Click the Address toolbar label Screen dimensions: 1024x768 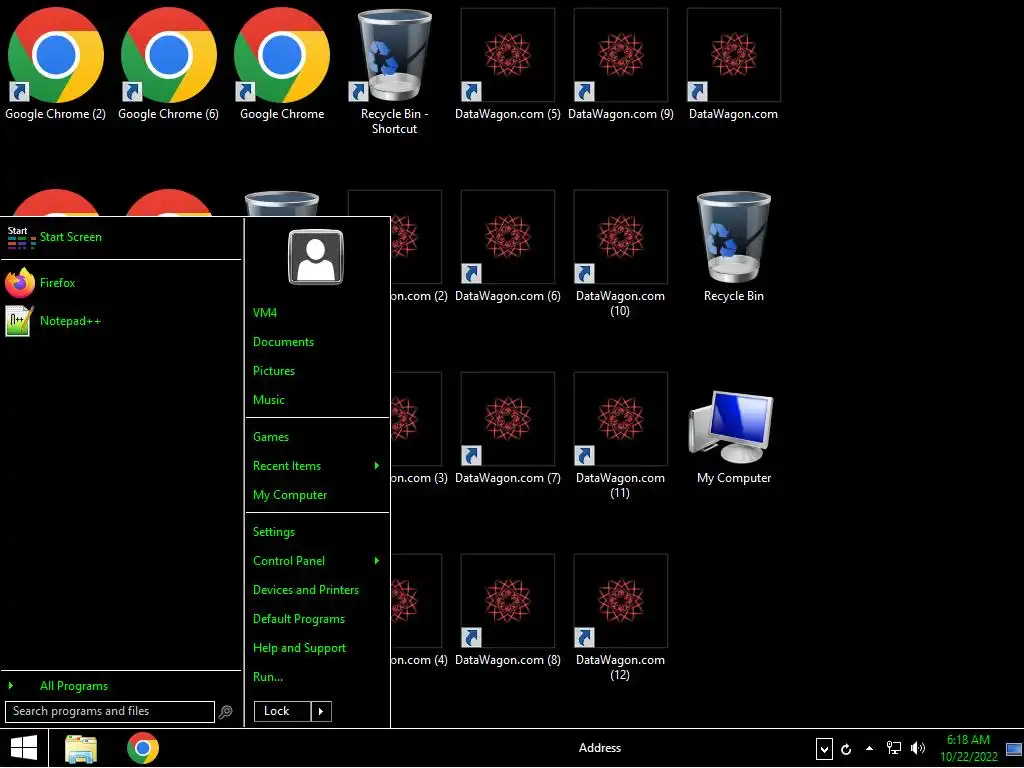[x=600, y=748]
